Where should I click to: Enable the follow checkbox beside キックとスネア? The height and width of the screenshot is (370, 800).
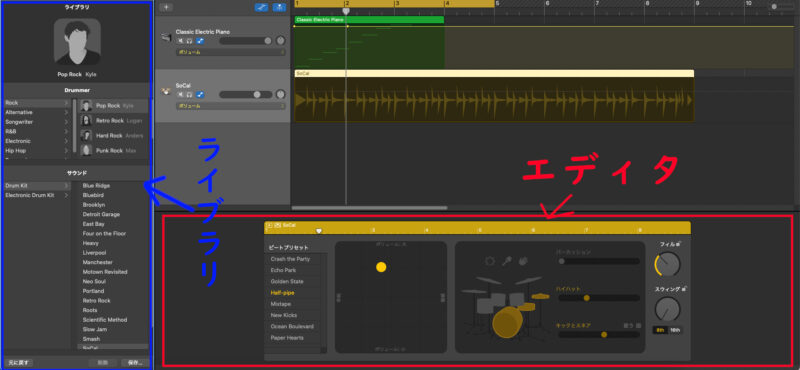(x=638, y=325)
